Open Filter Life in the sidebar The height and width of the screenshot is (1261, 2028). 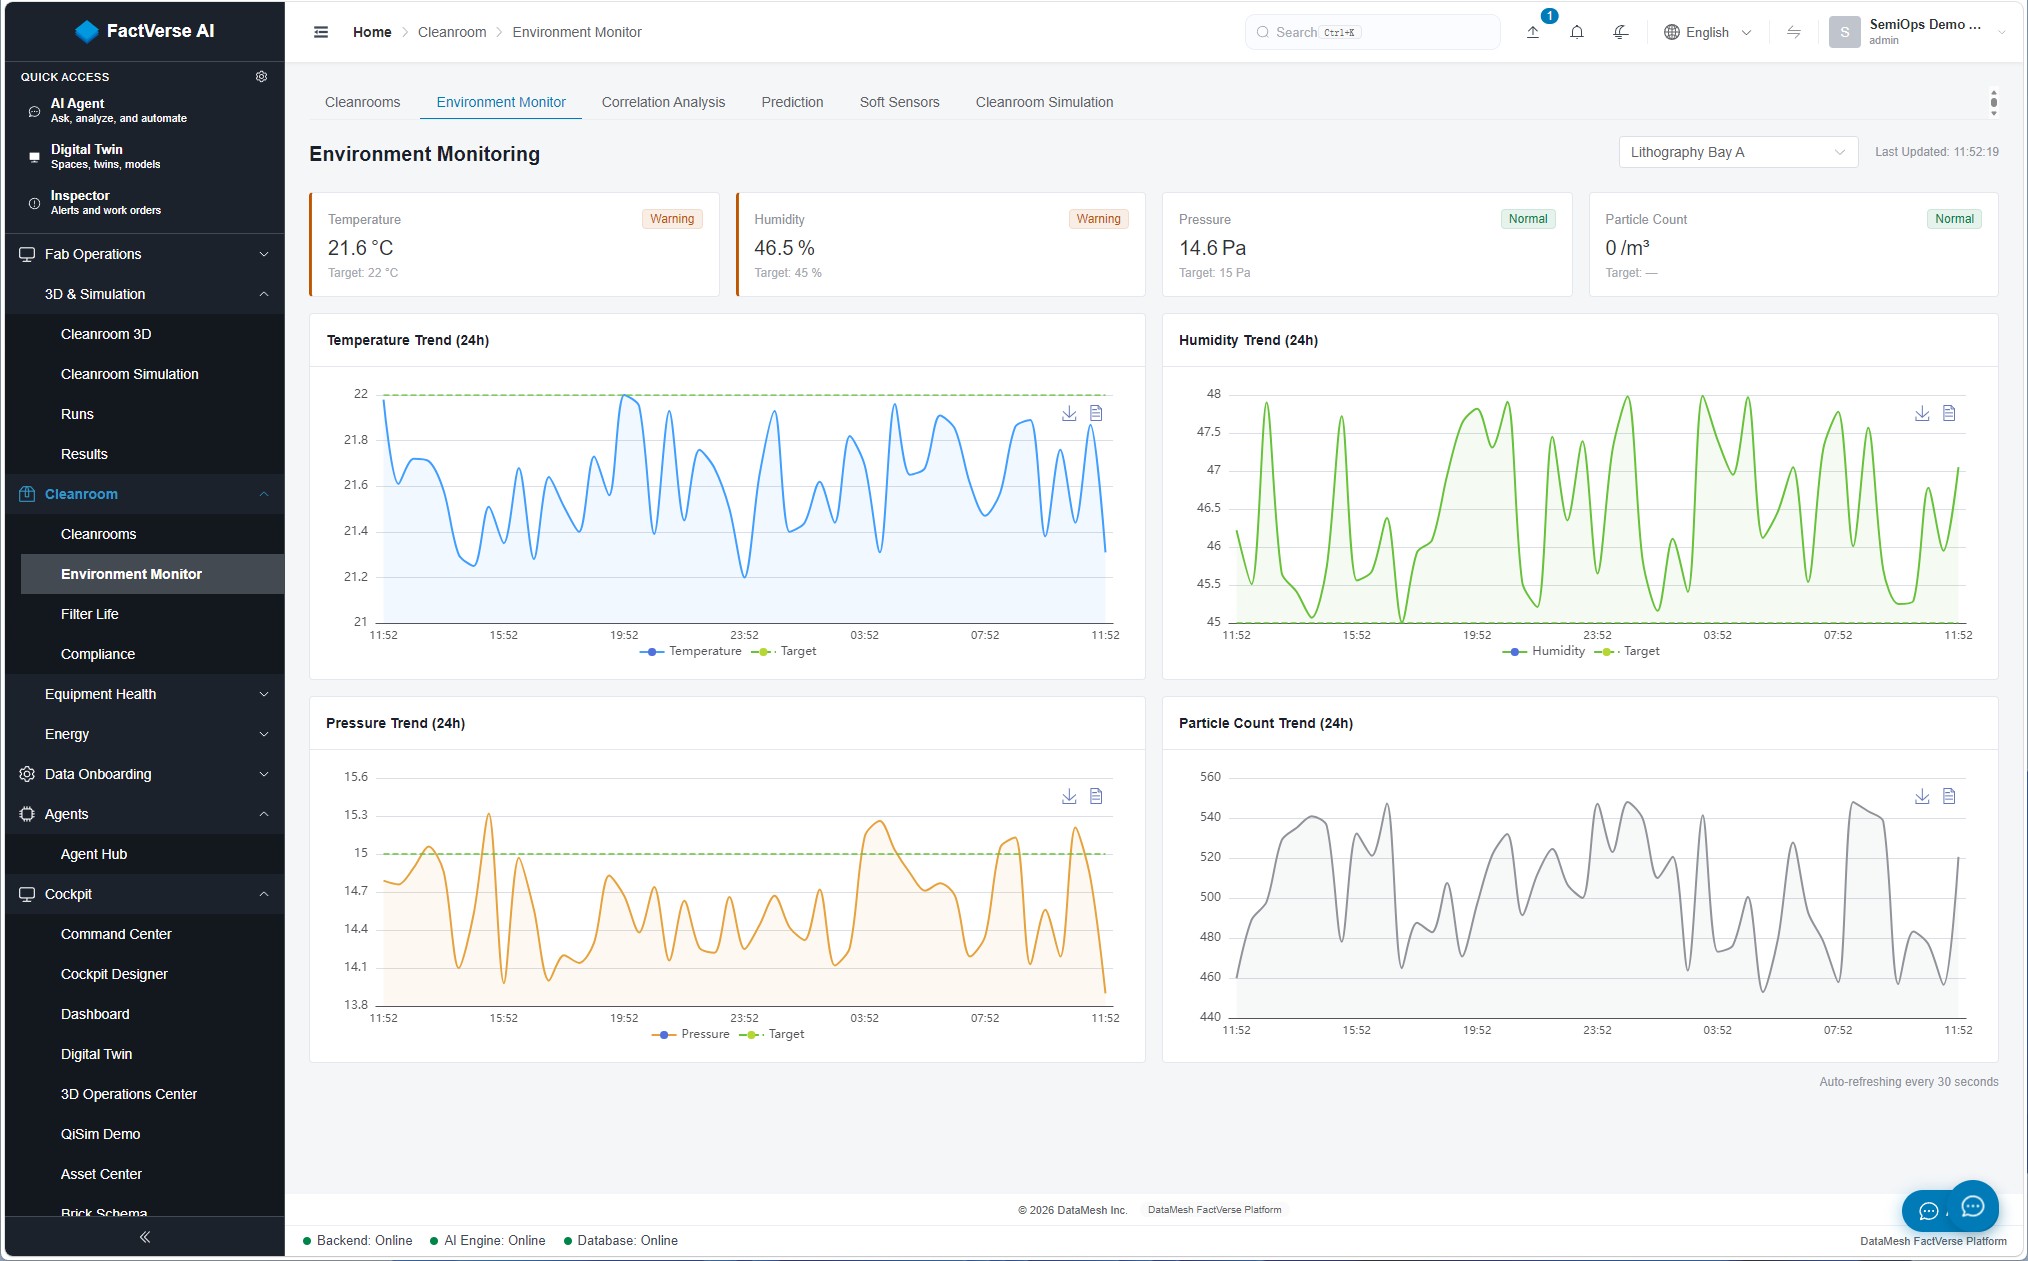click(x=89, y=614)
